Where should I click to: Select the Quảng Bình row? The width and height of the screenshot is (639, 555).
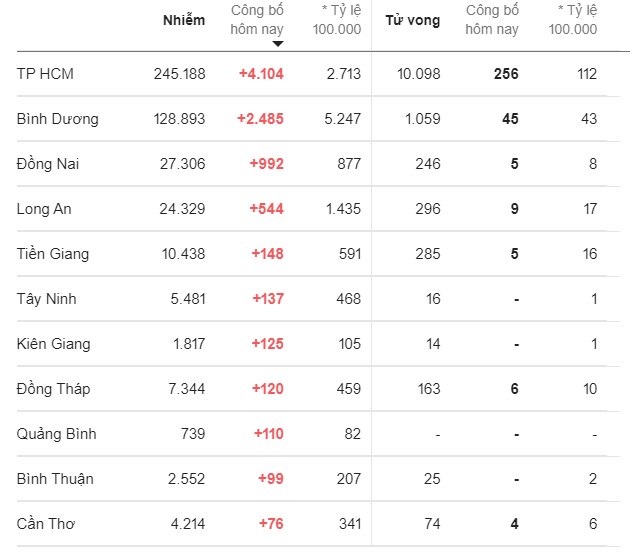tap(57, 434)
